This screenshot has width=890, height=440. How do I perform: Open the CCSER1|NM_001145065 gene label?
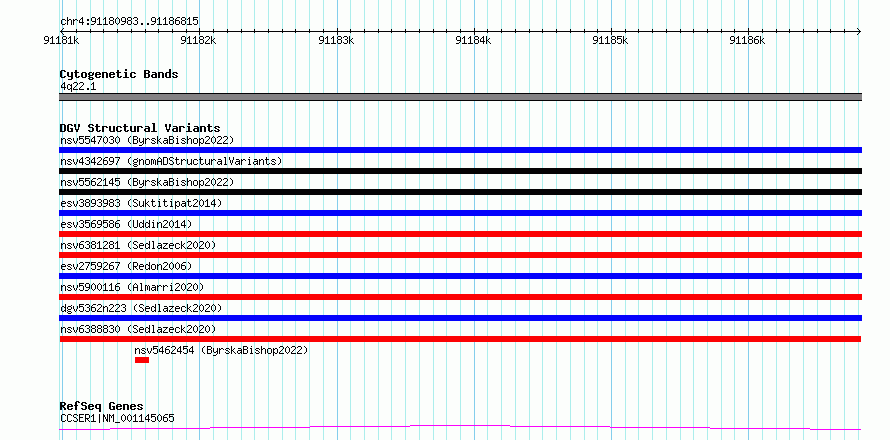(117, 419)
